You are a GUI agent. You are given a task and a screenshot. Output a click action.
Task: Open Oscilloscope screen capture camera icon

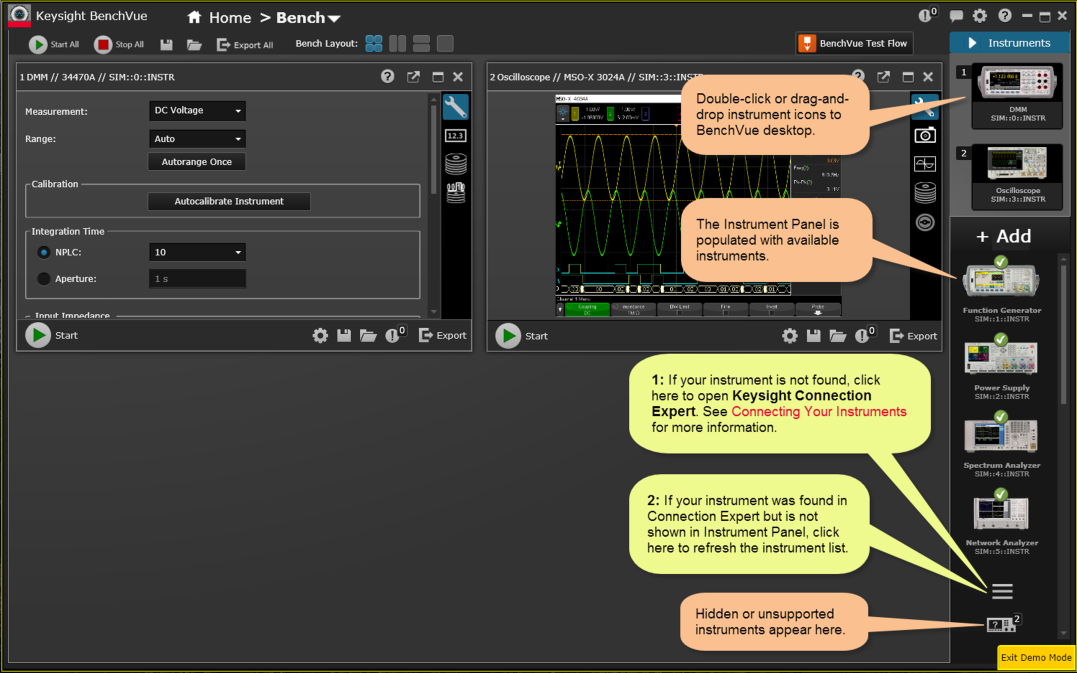tap(925, 135)
